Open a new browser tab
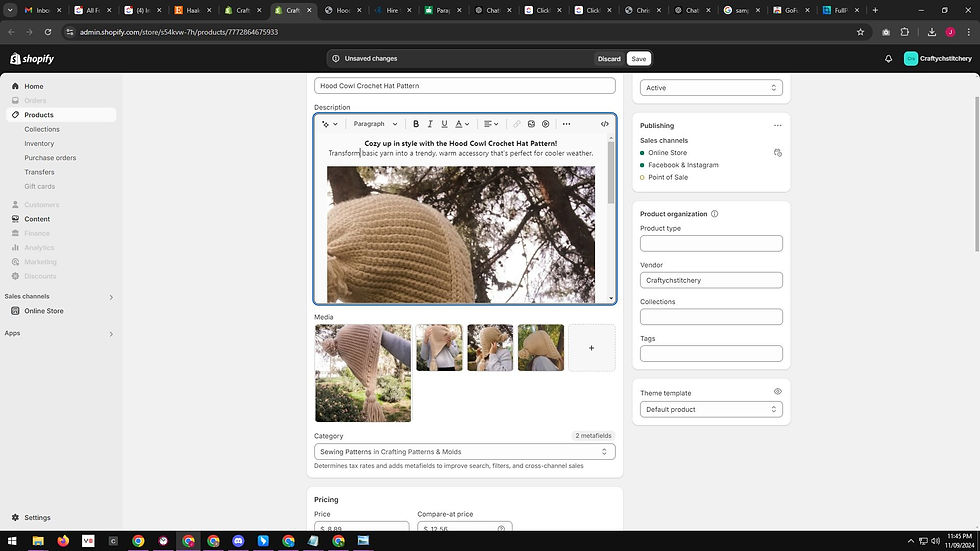 click(875, 10)
